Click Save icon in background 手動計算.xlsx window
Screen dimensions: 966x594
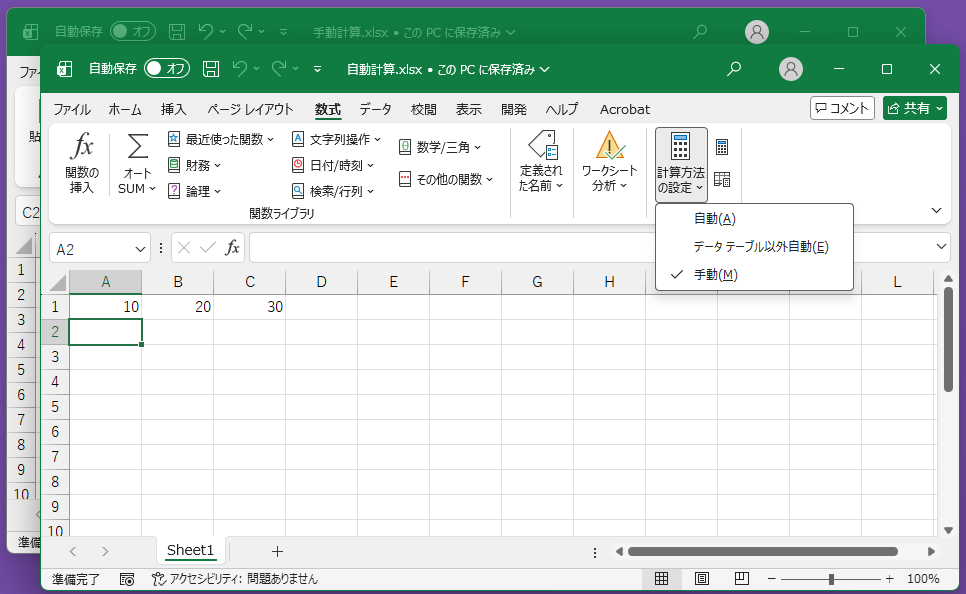click(x=177, y=31)
